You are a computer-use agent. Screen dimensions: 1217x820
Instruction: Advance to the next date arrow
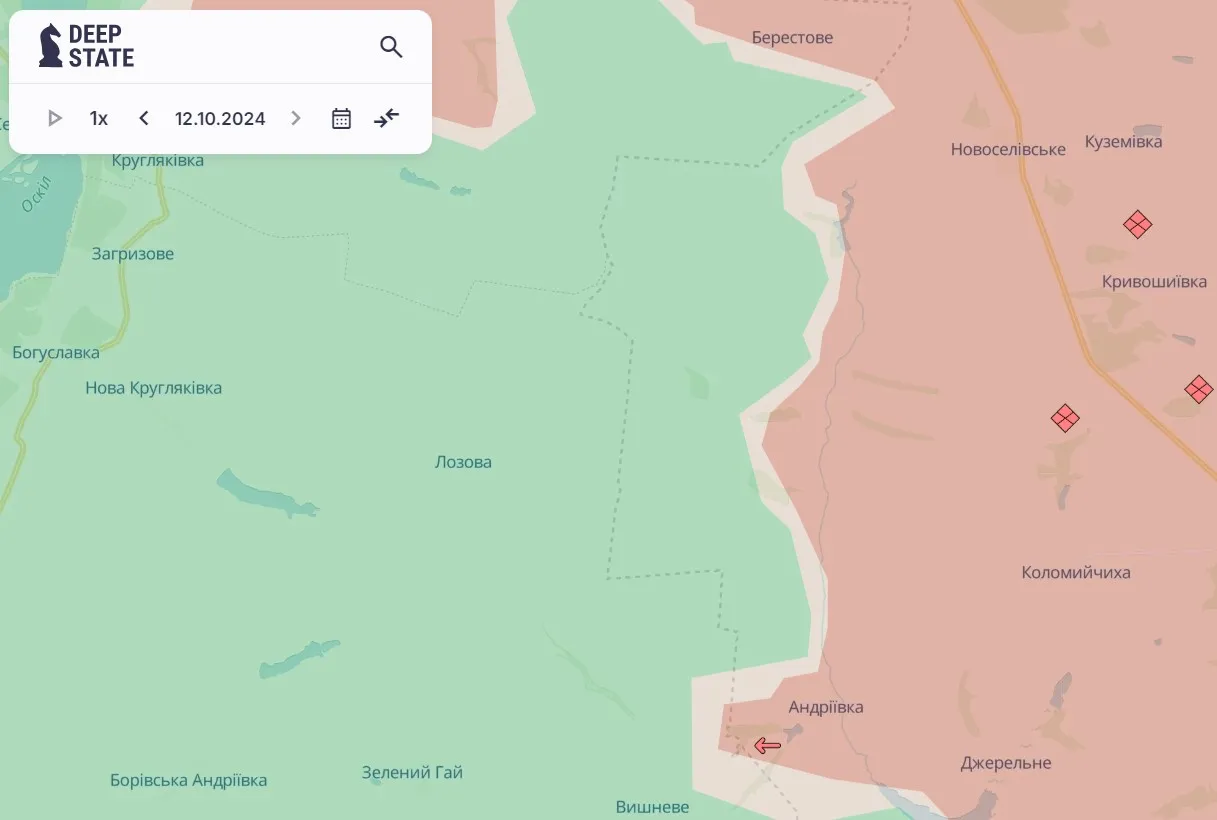click(x=295, y=119)
